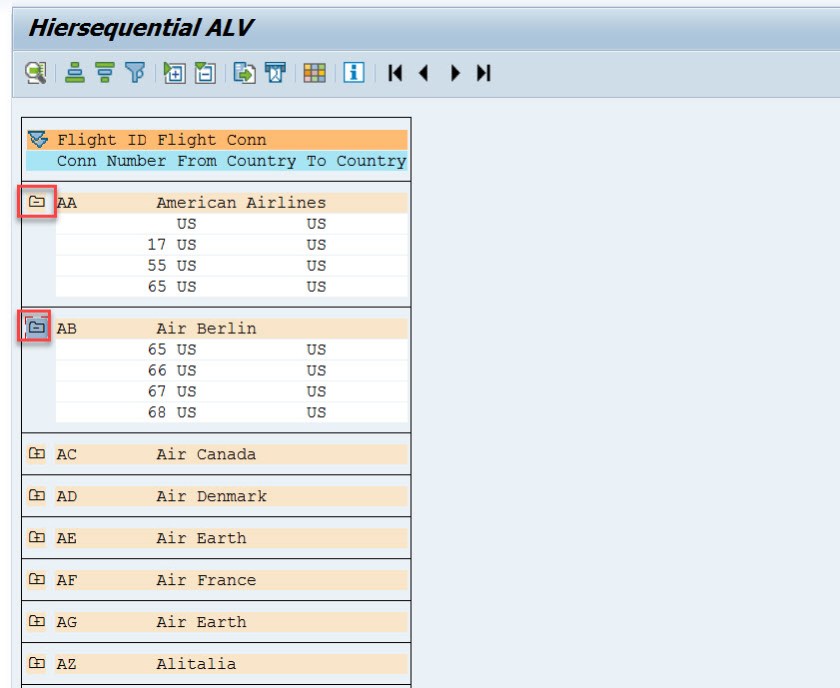This screenshot has height=688, width=840.
Task: Click 'Air France' row text
Action: (206, 580)
